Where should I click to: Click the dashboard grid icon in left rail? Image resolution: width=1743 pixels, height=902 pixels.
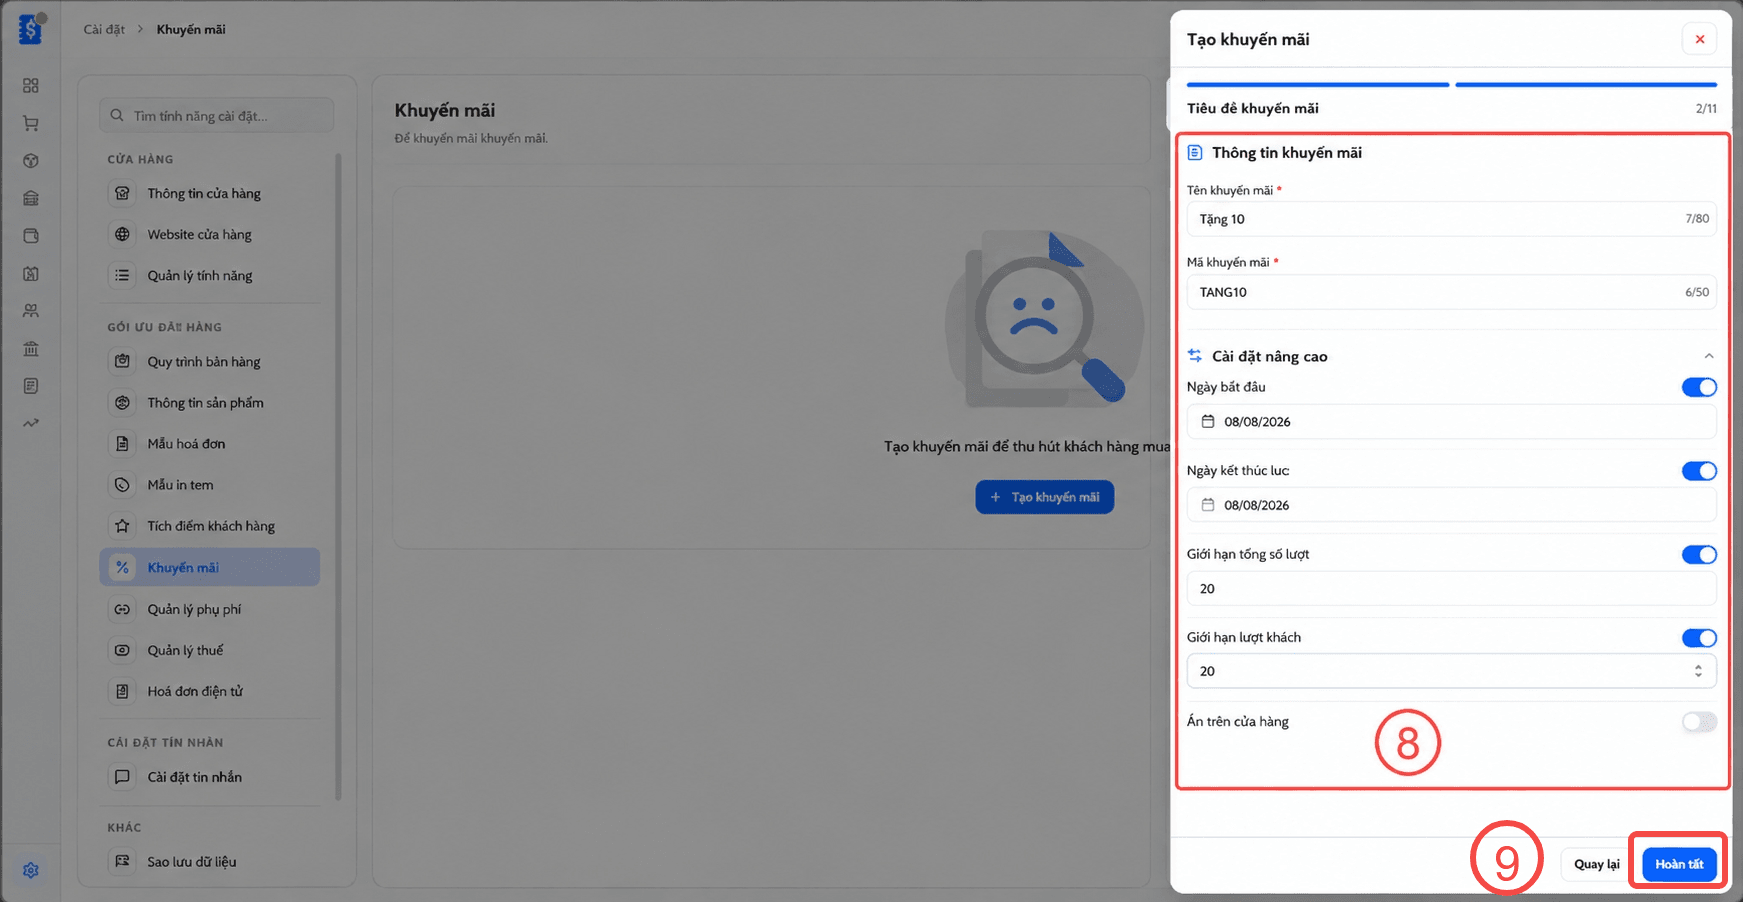point(31,86)
